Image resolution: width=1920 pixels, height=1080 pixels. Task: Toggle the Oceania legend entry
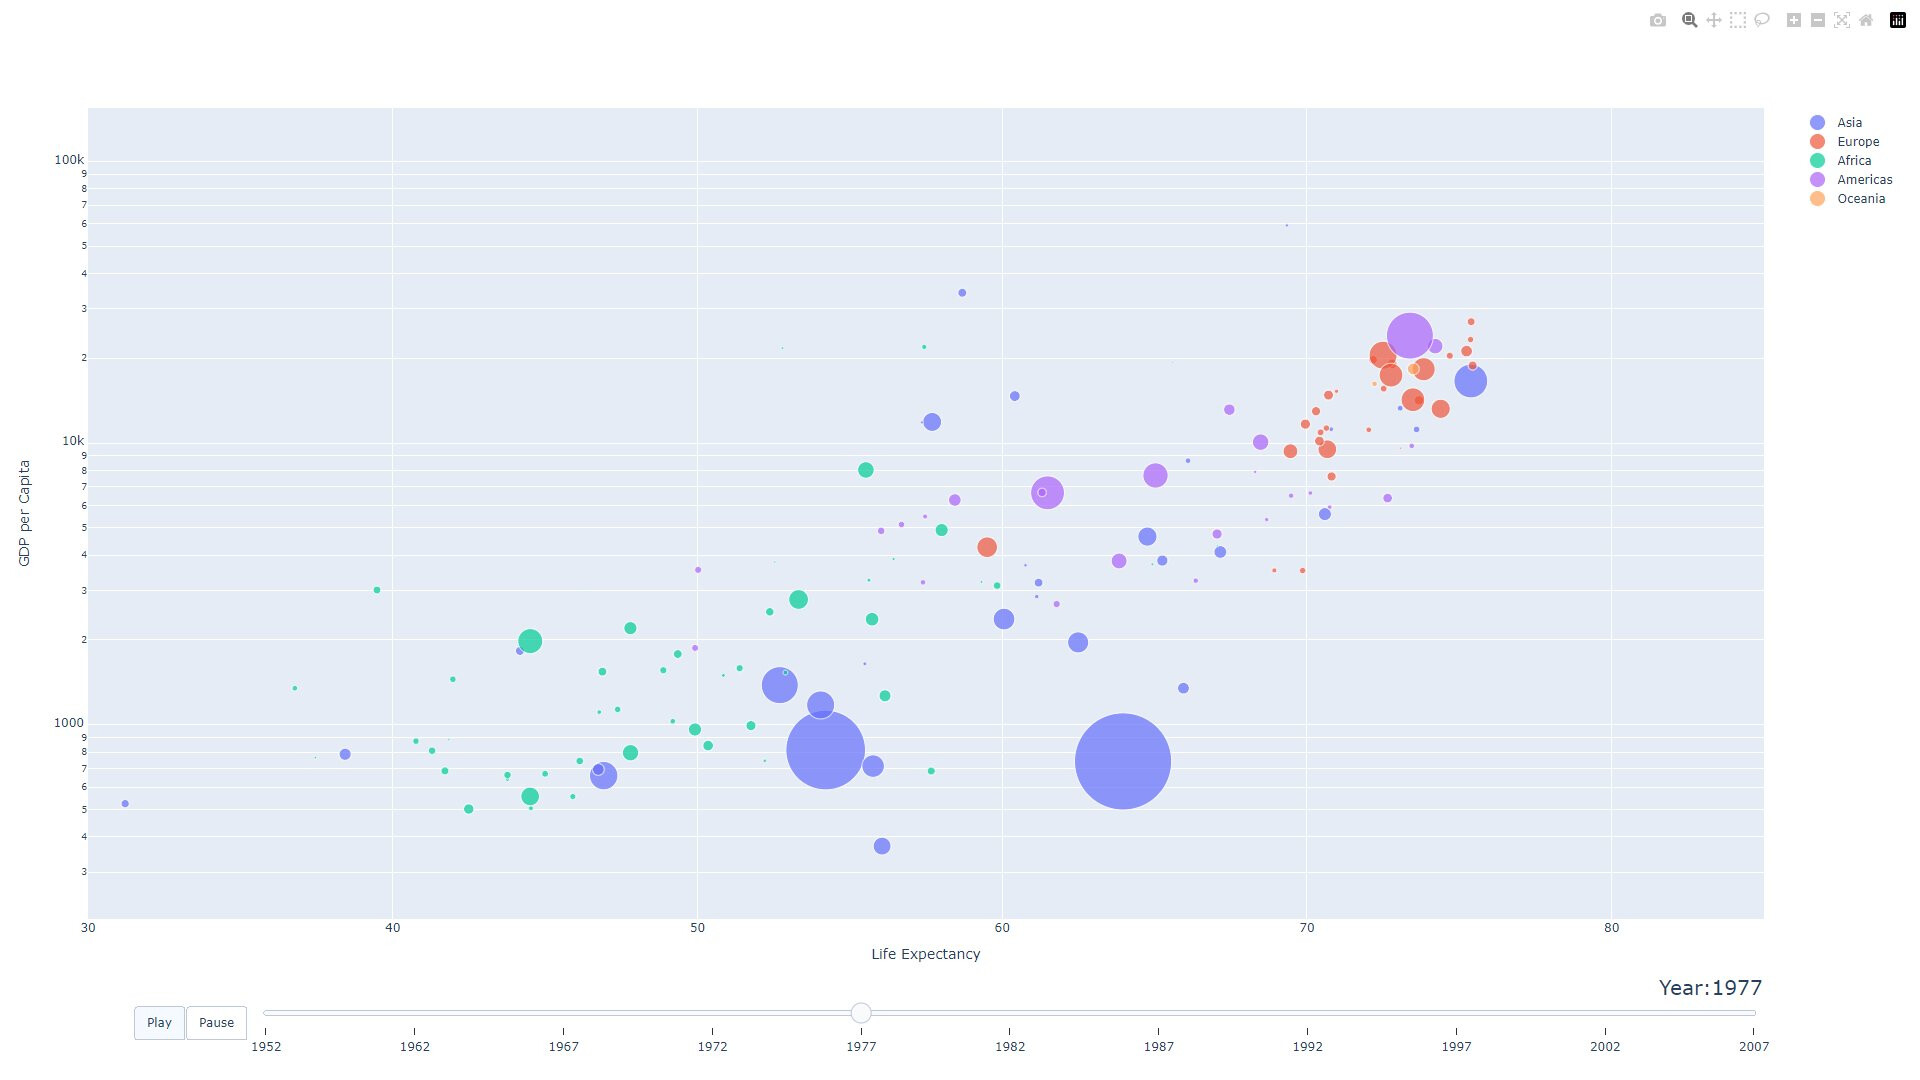pos(1860,199)
